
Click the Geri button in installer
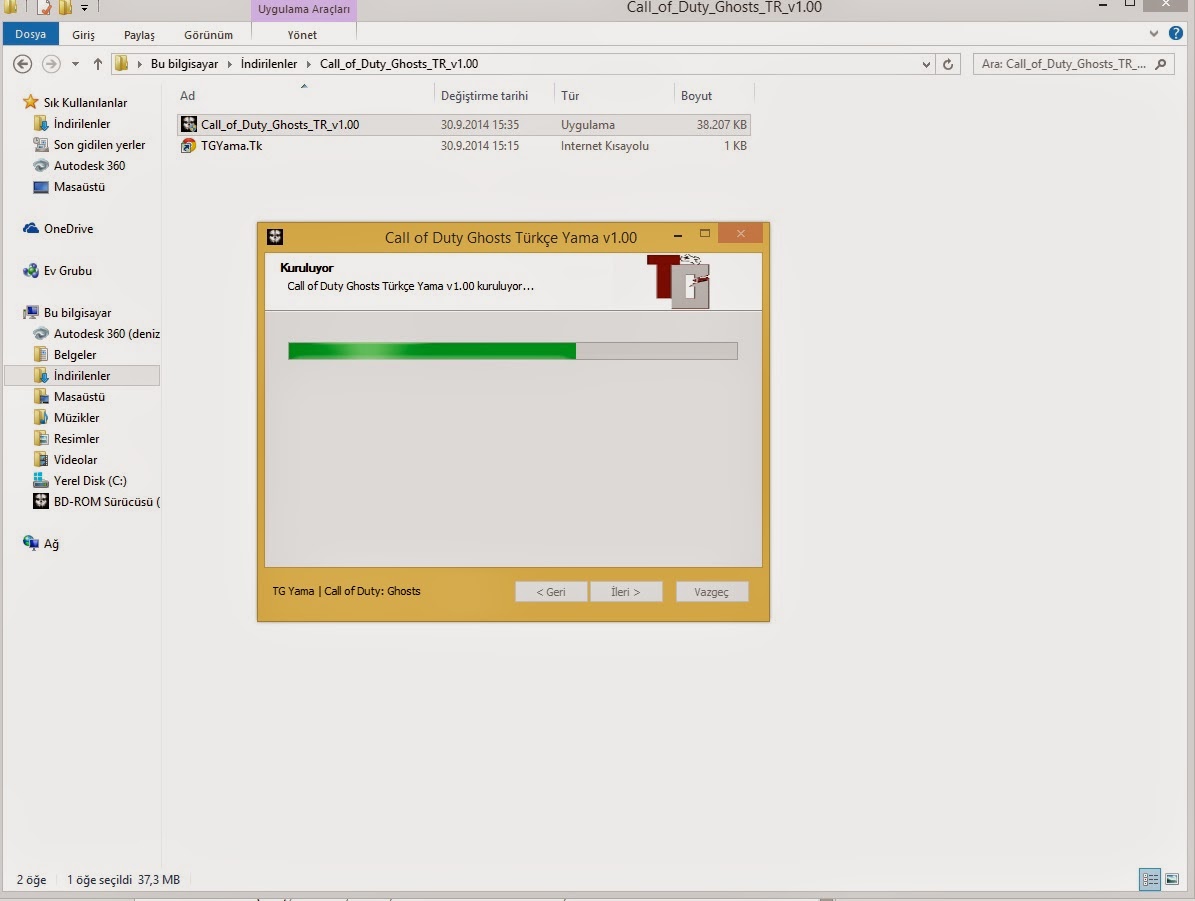(x=551, y=592)
